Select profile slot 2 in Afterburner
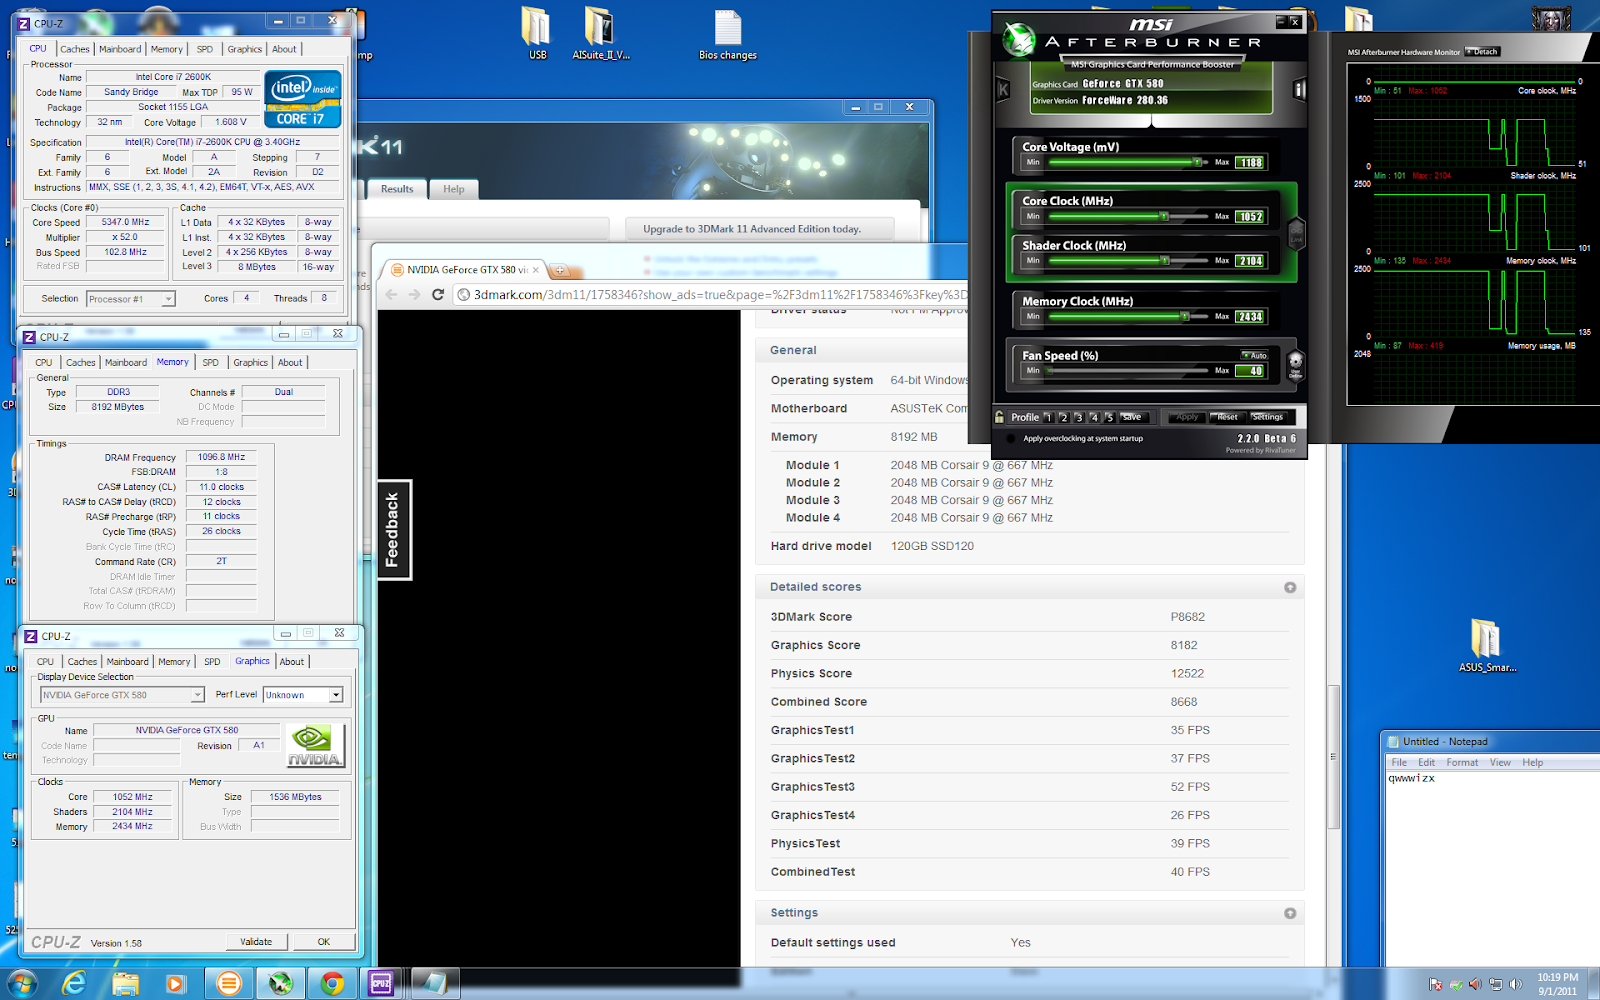Image resolution: width=1600 pixels, height=1000 pixels. (x=1064, y=417)
